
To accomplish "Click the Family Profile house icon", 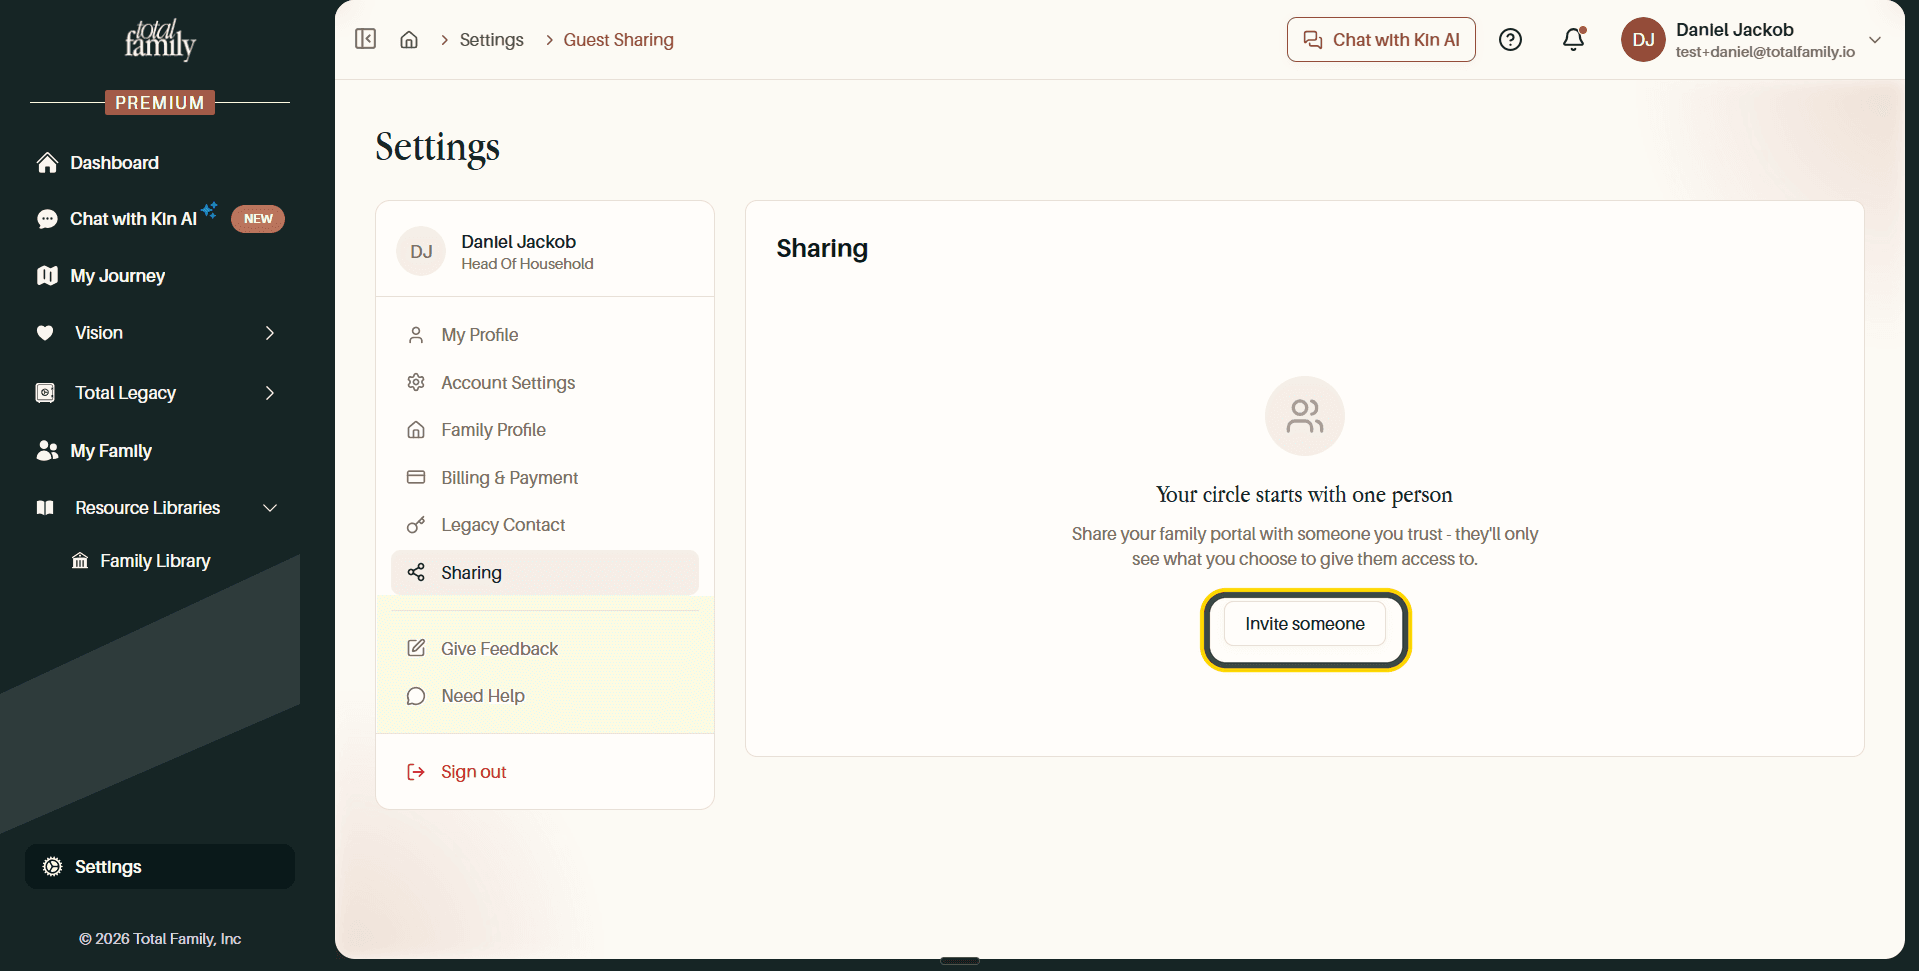I will pos(416,430).
